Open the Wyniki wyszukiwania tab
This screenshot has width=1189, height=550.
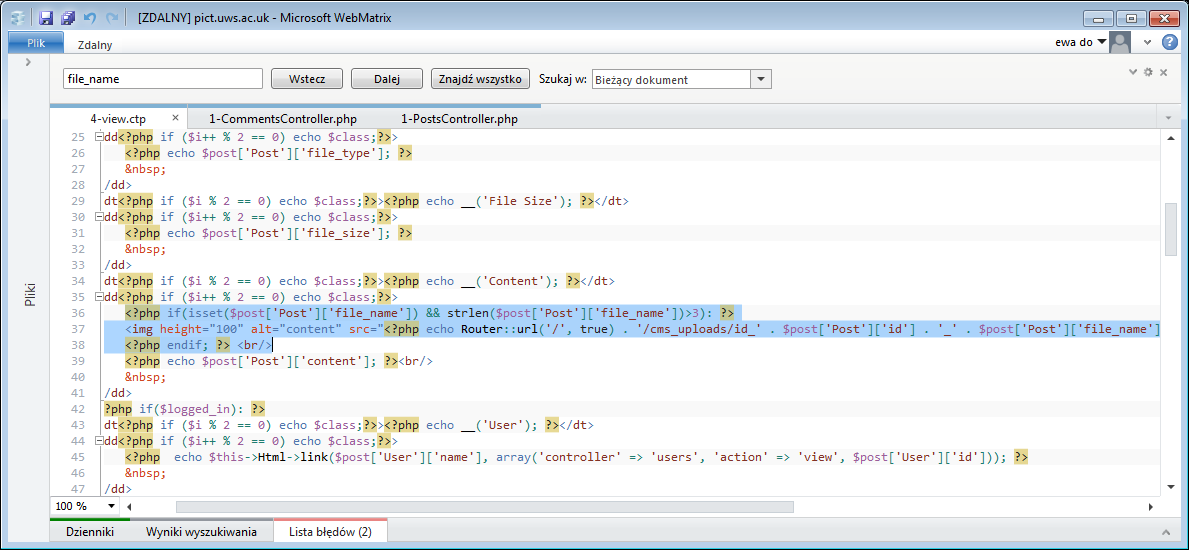[201, 532]
